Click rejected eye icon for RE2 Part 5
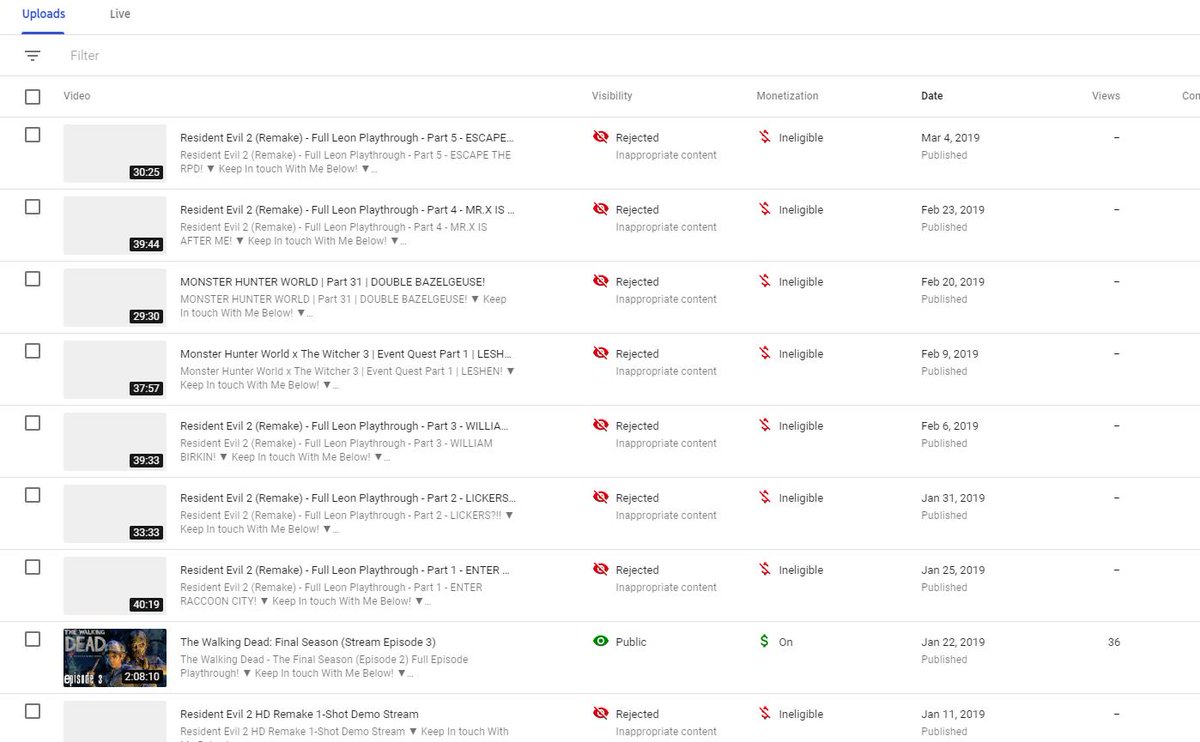Screen dimensions: 1200x742 click(x=601, y=137)
